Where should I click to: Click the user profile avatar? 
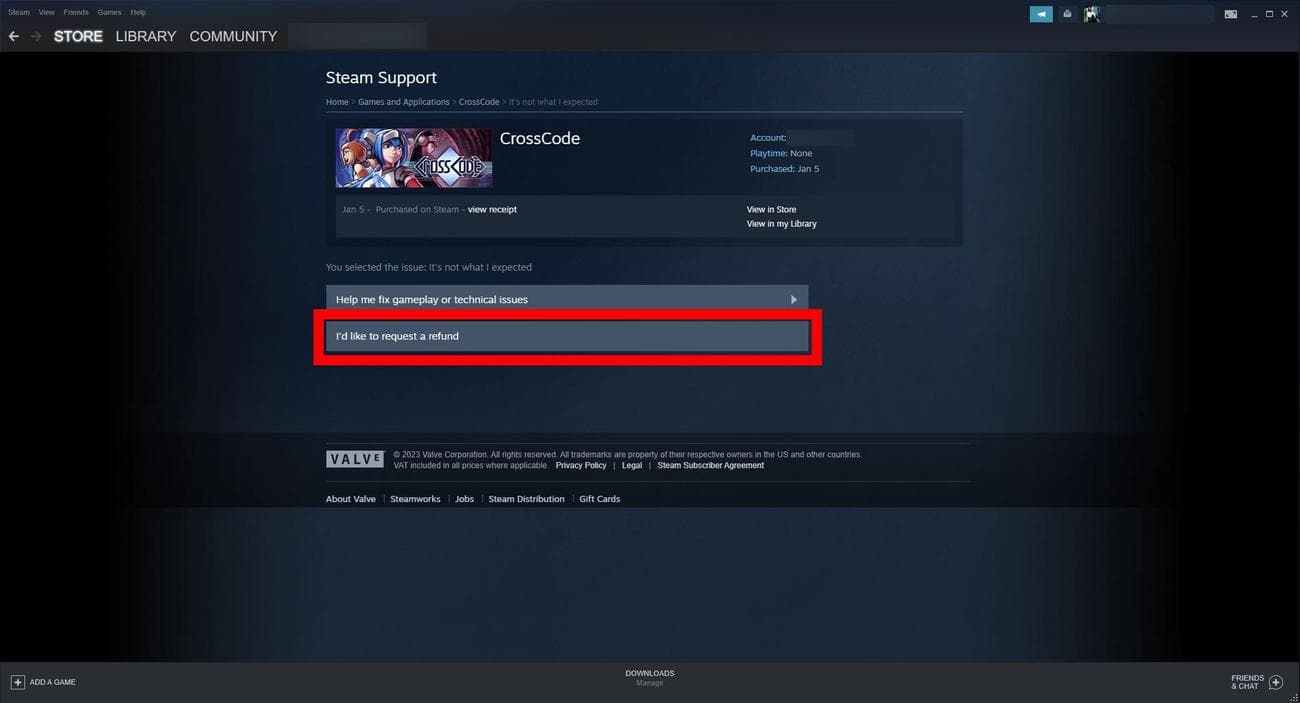(x=1091, y=14)
